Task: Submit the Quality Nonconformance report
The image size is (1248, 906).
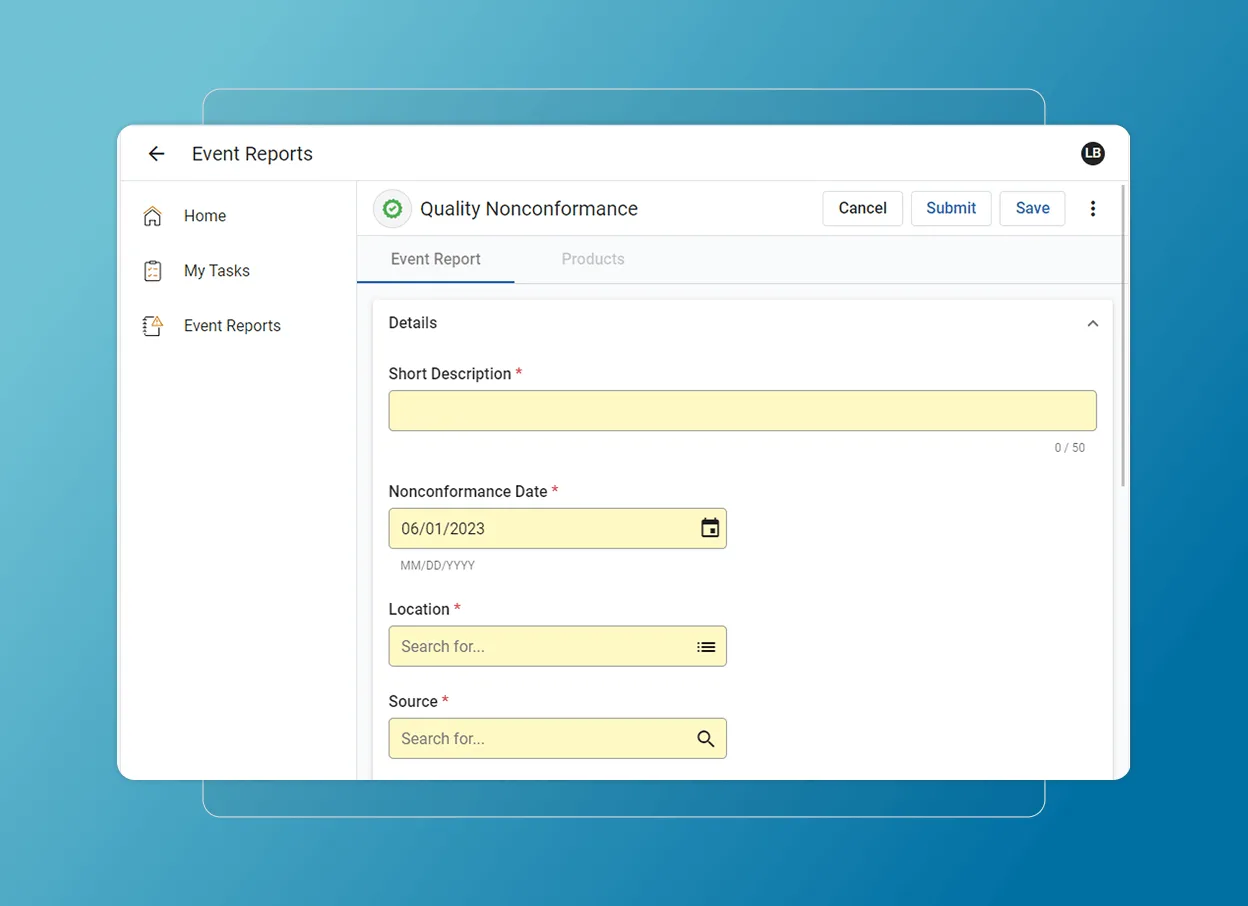Action: 950,208
